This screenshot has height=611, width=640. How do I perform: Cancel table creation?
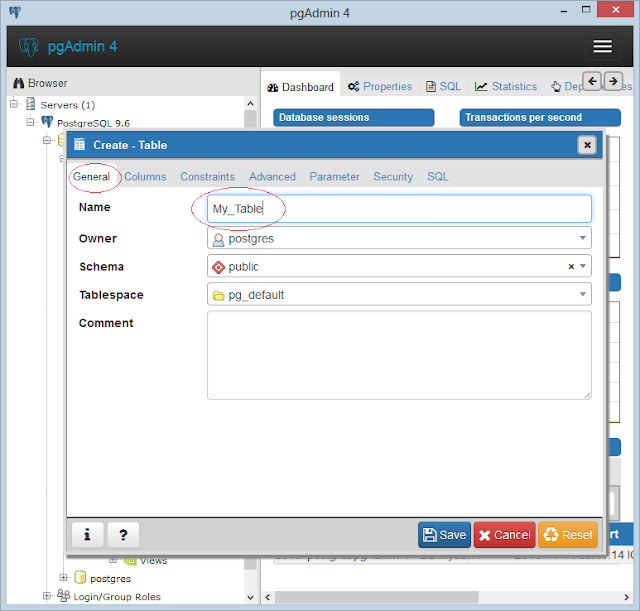pos(504,535)
